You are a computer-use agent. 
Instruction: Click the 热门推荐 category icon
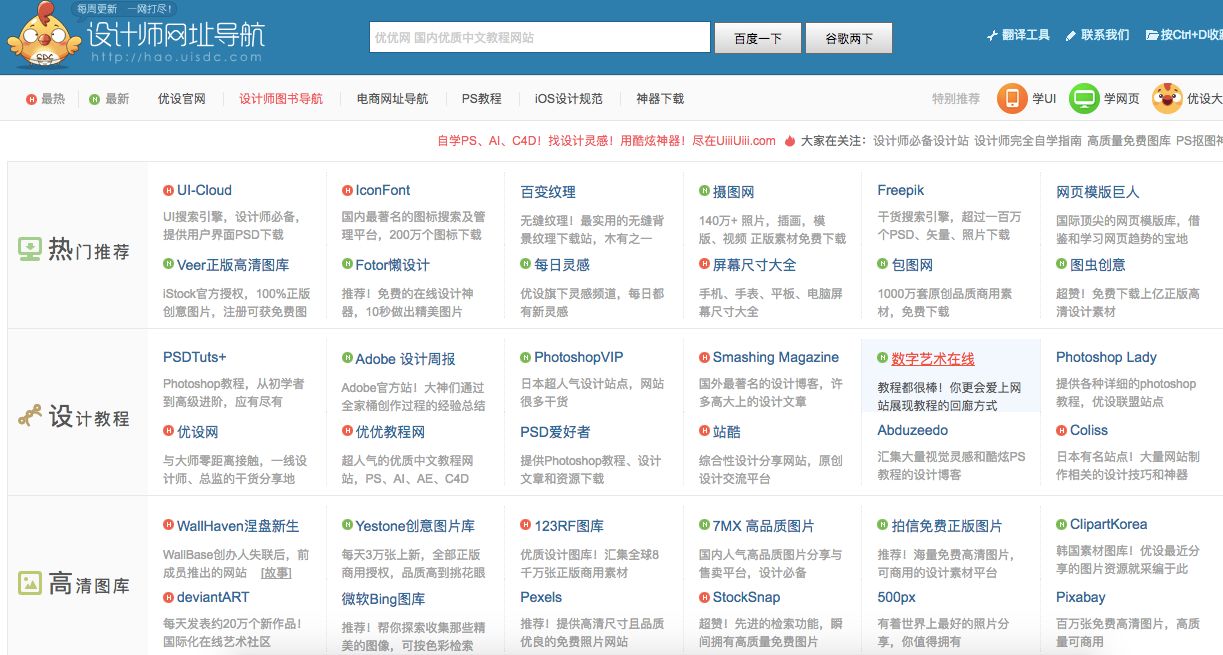(x=29, y=250)
